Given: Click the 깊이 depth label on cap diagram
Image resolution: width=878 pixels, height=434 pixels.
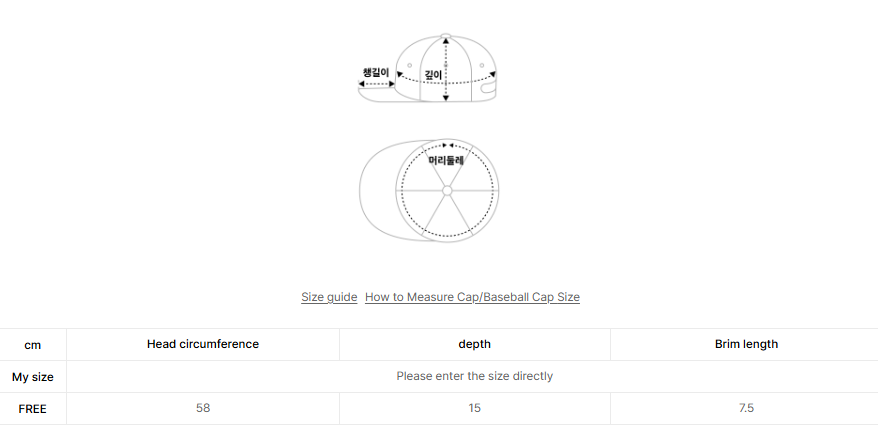Looking at the screenshot, I should click(433, 74).
